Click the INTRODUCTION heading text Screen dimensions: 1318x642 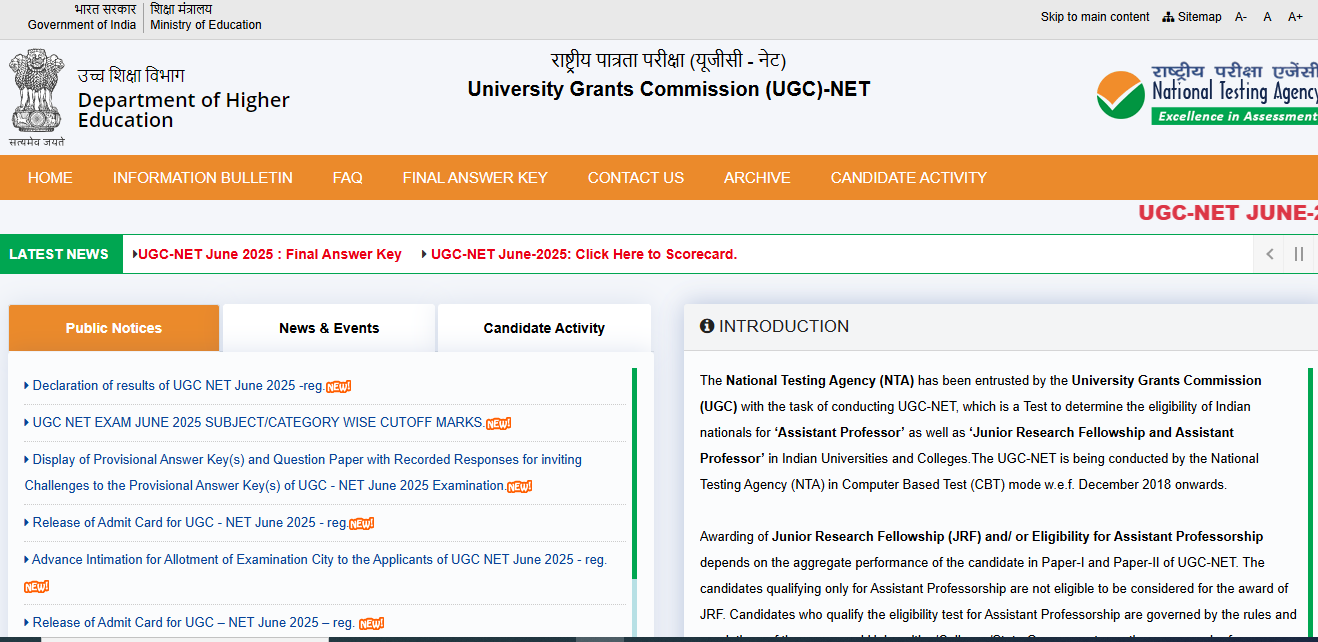point(784,326)
